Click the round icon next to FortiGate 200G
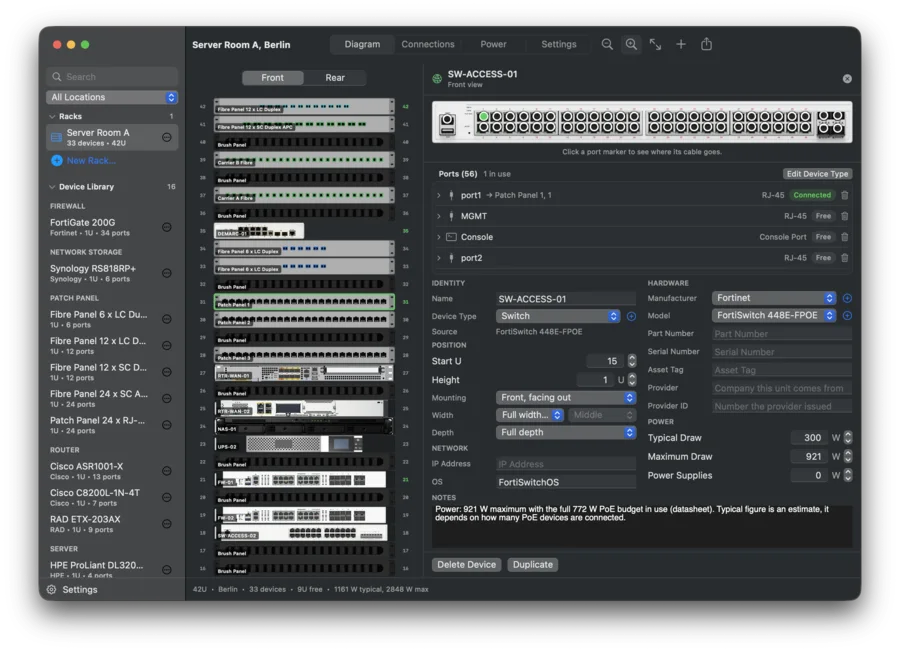Screen dimensions: 900x652 point(166,227)
